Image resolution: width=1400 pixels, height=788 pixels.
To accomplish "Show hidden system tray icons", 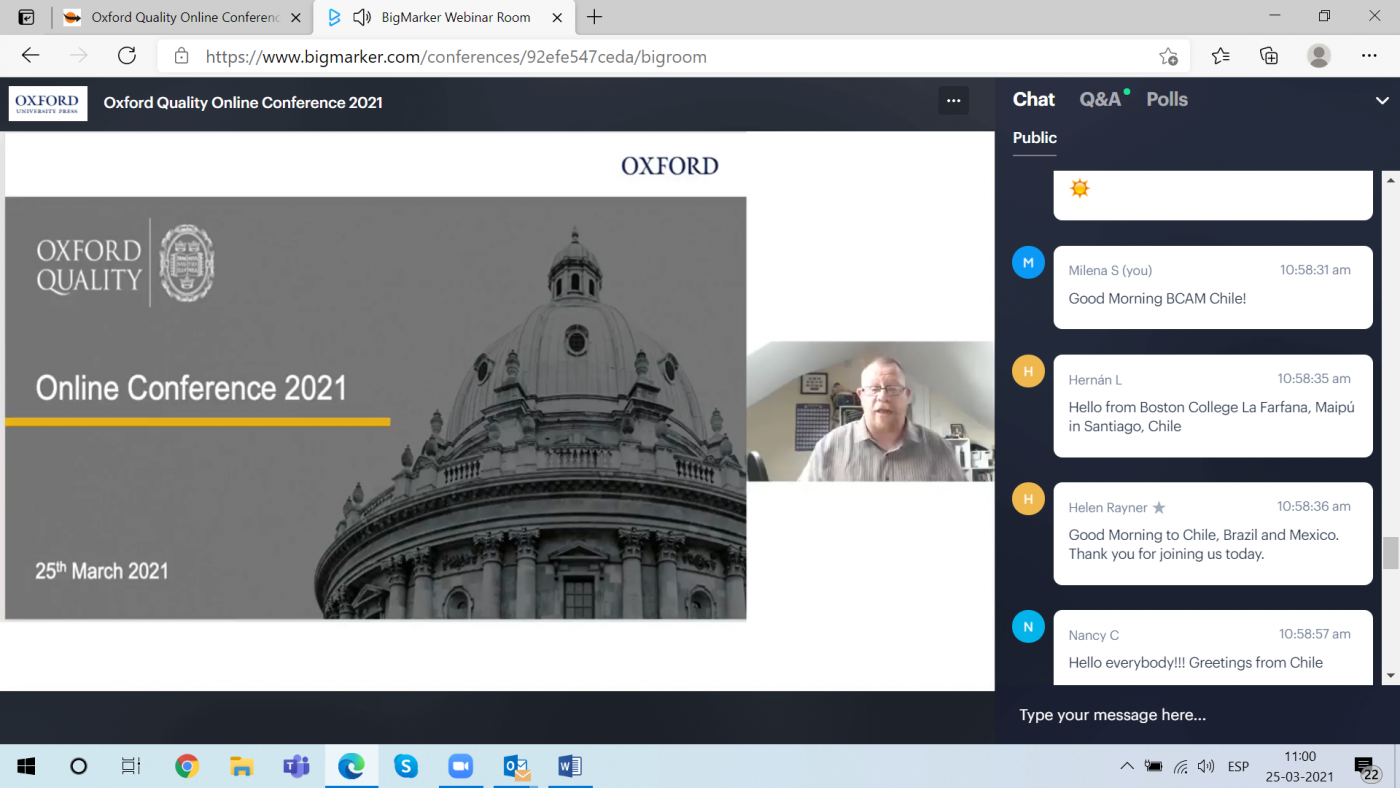I will tap(1127, 766).
